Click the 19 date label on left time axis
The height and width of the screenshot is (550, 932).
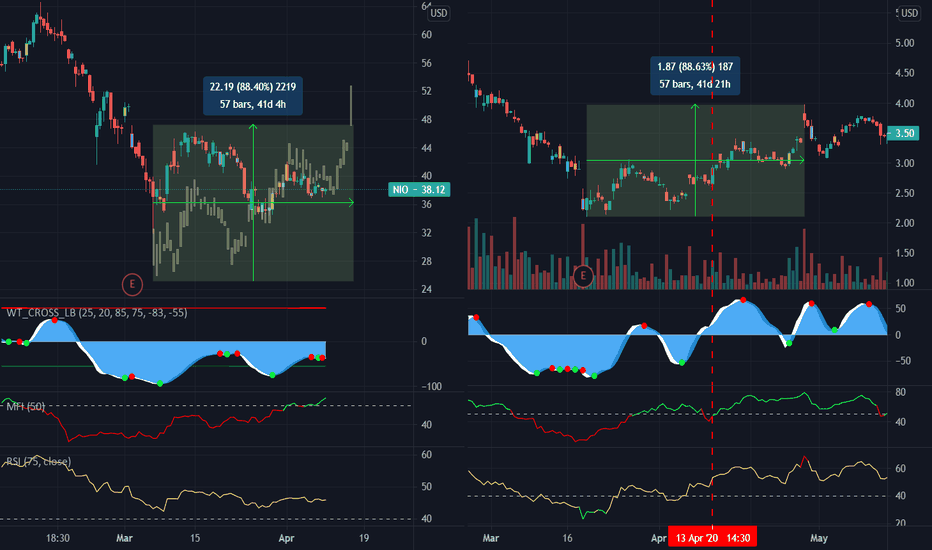(x=364, y=538)
